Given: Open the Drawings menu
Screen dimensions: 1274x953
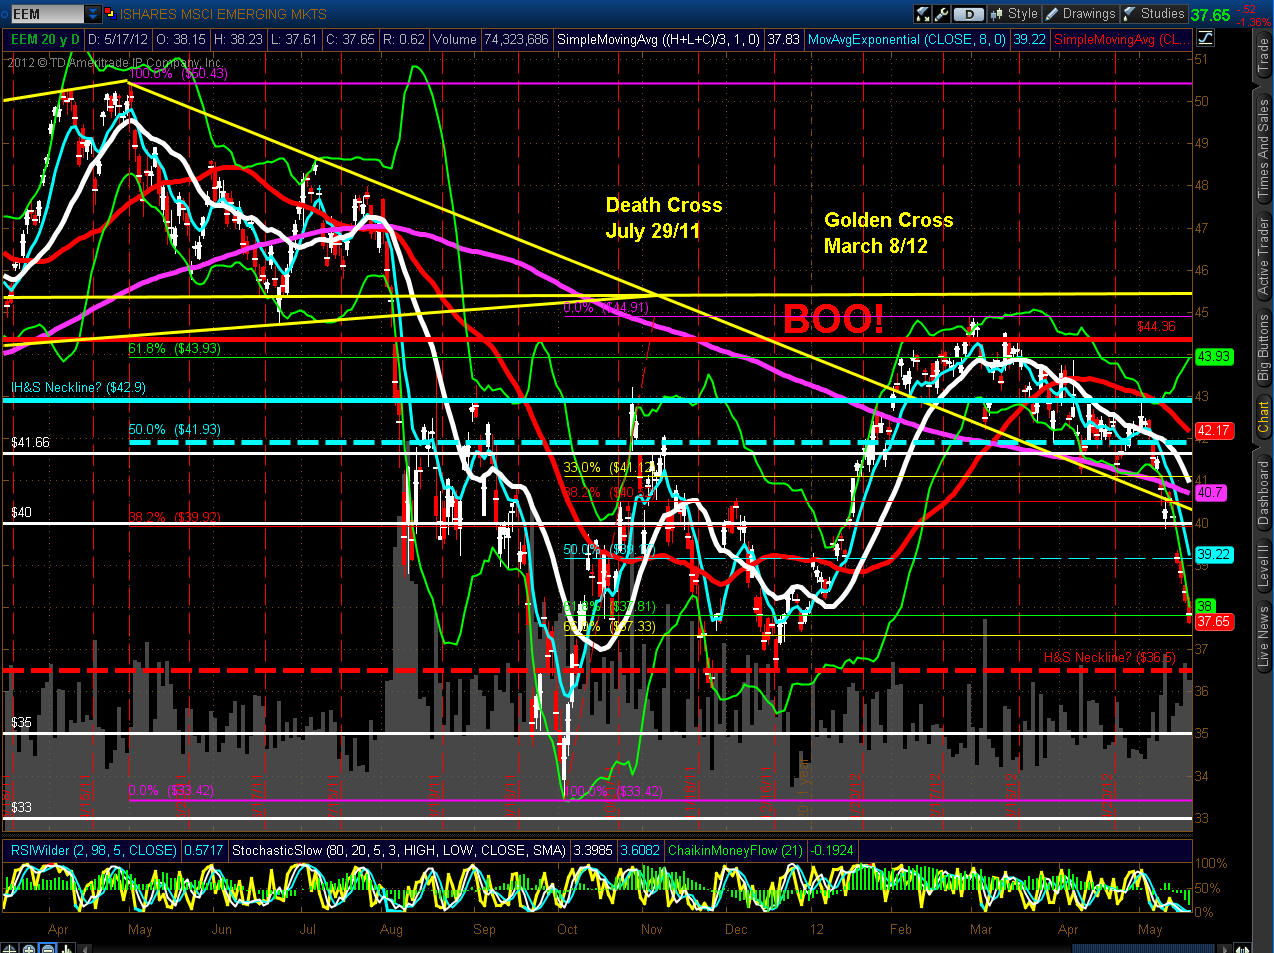Looking at the screenshot, I should point(1080,14).
